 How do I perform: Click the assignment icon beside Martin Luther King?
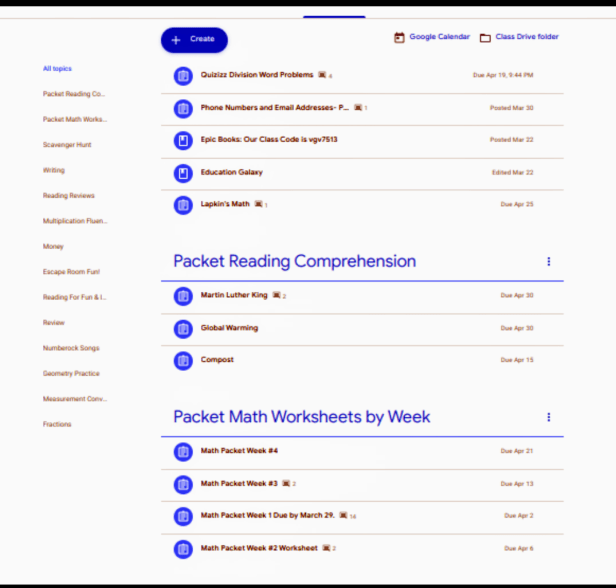point(183,296)
